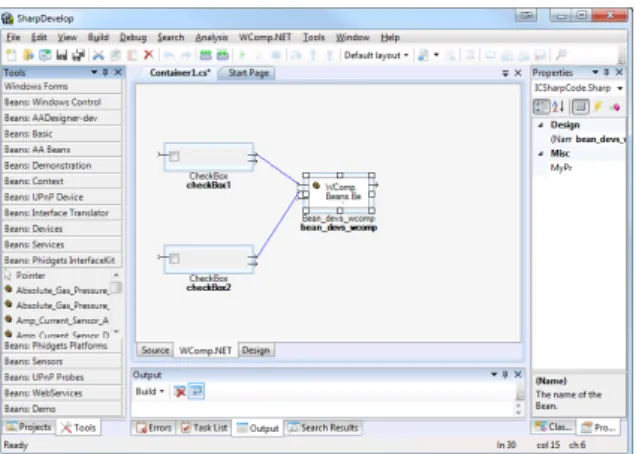Open the Output panel options dropdown arrow
This screenshot has height=454, width=636.
(x=494, y=374)
